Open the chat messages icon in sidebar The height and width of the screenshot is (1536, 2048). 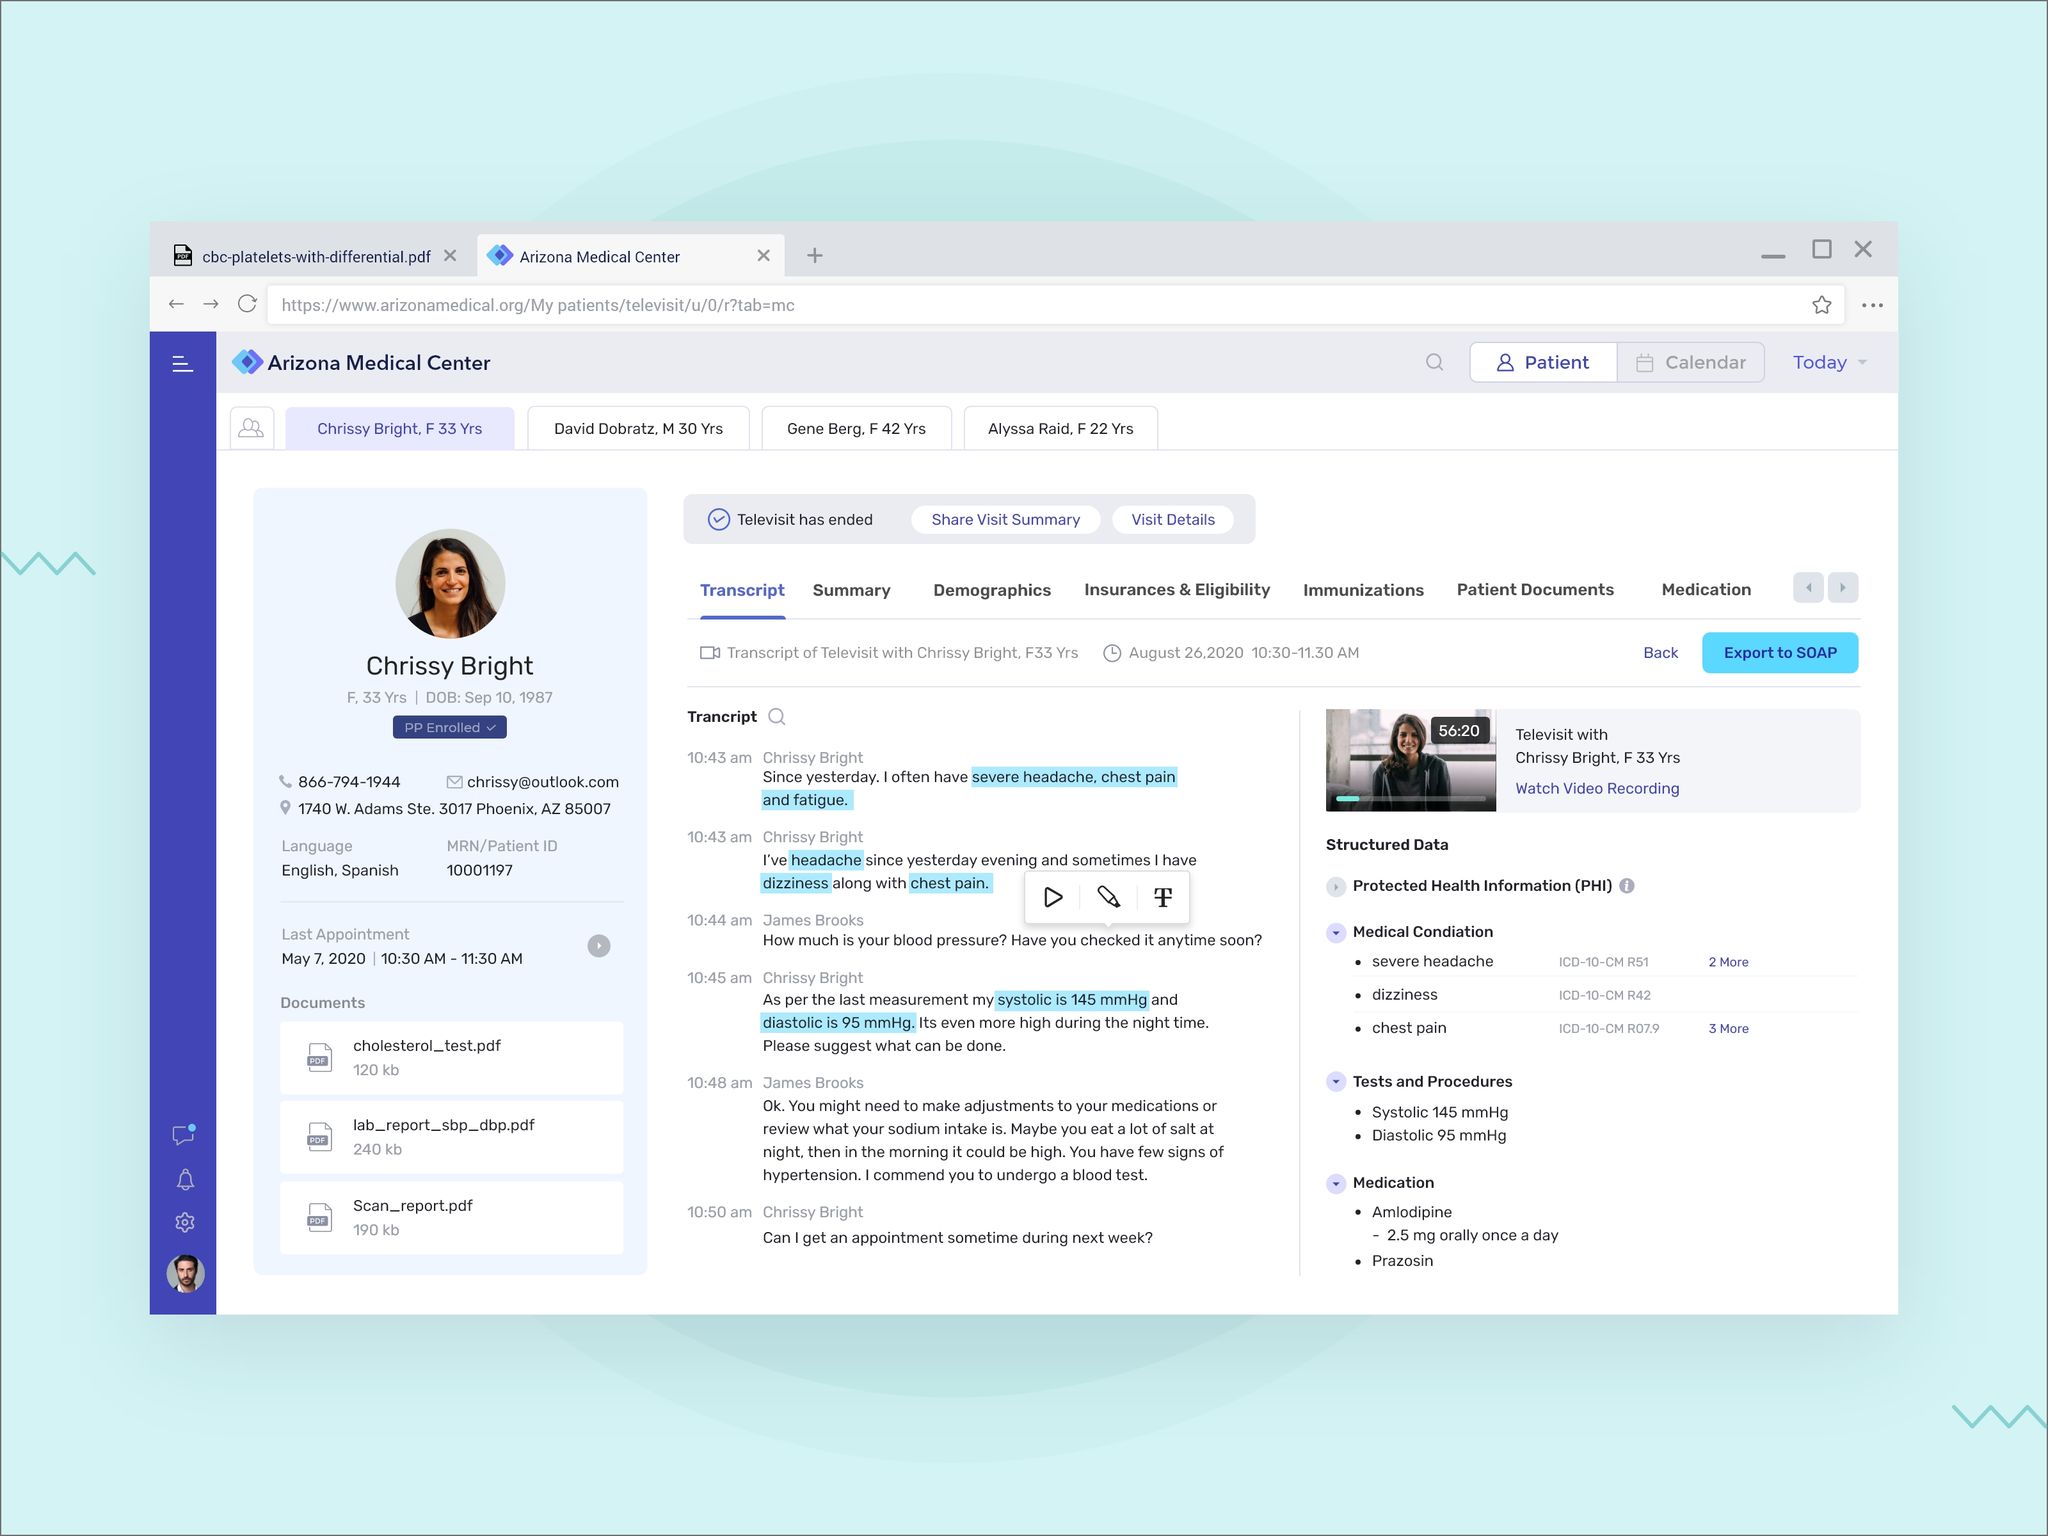(x=184, y=1134)
